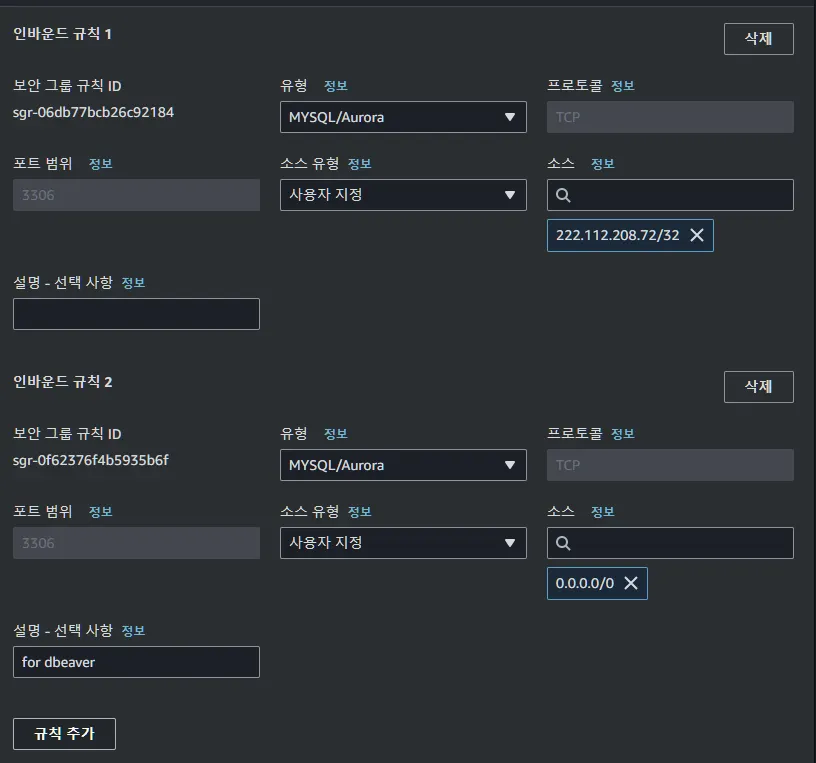Click the 규칙 추가 button

tap(64, 733)
